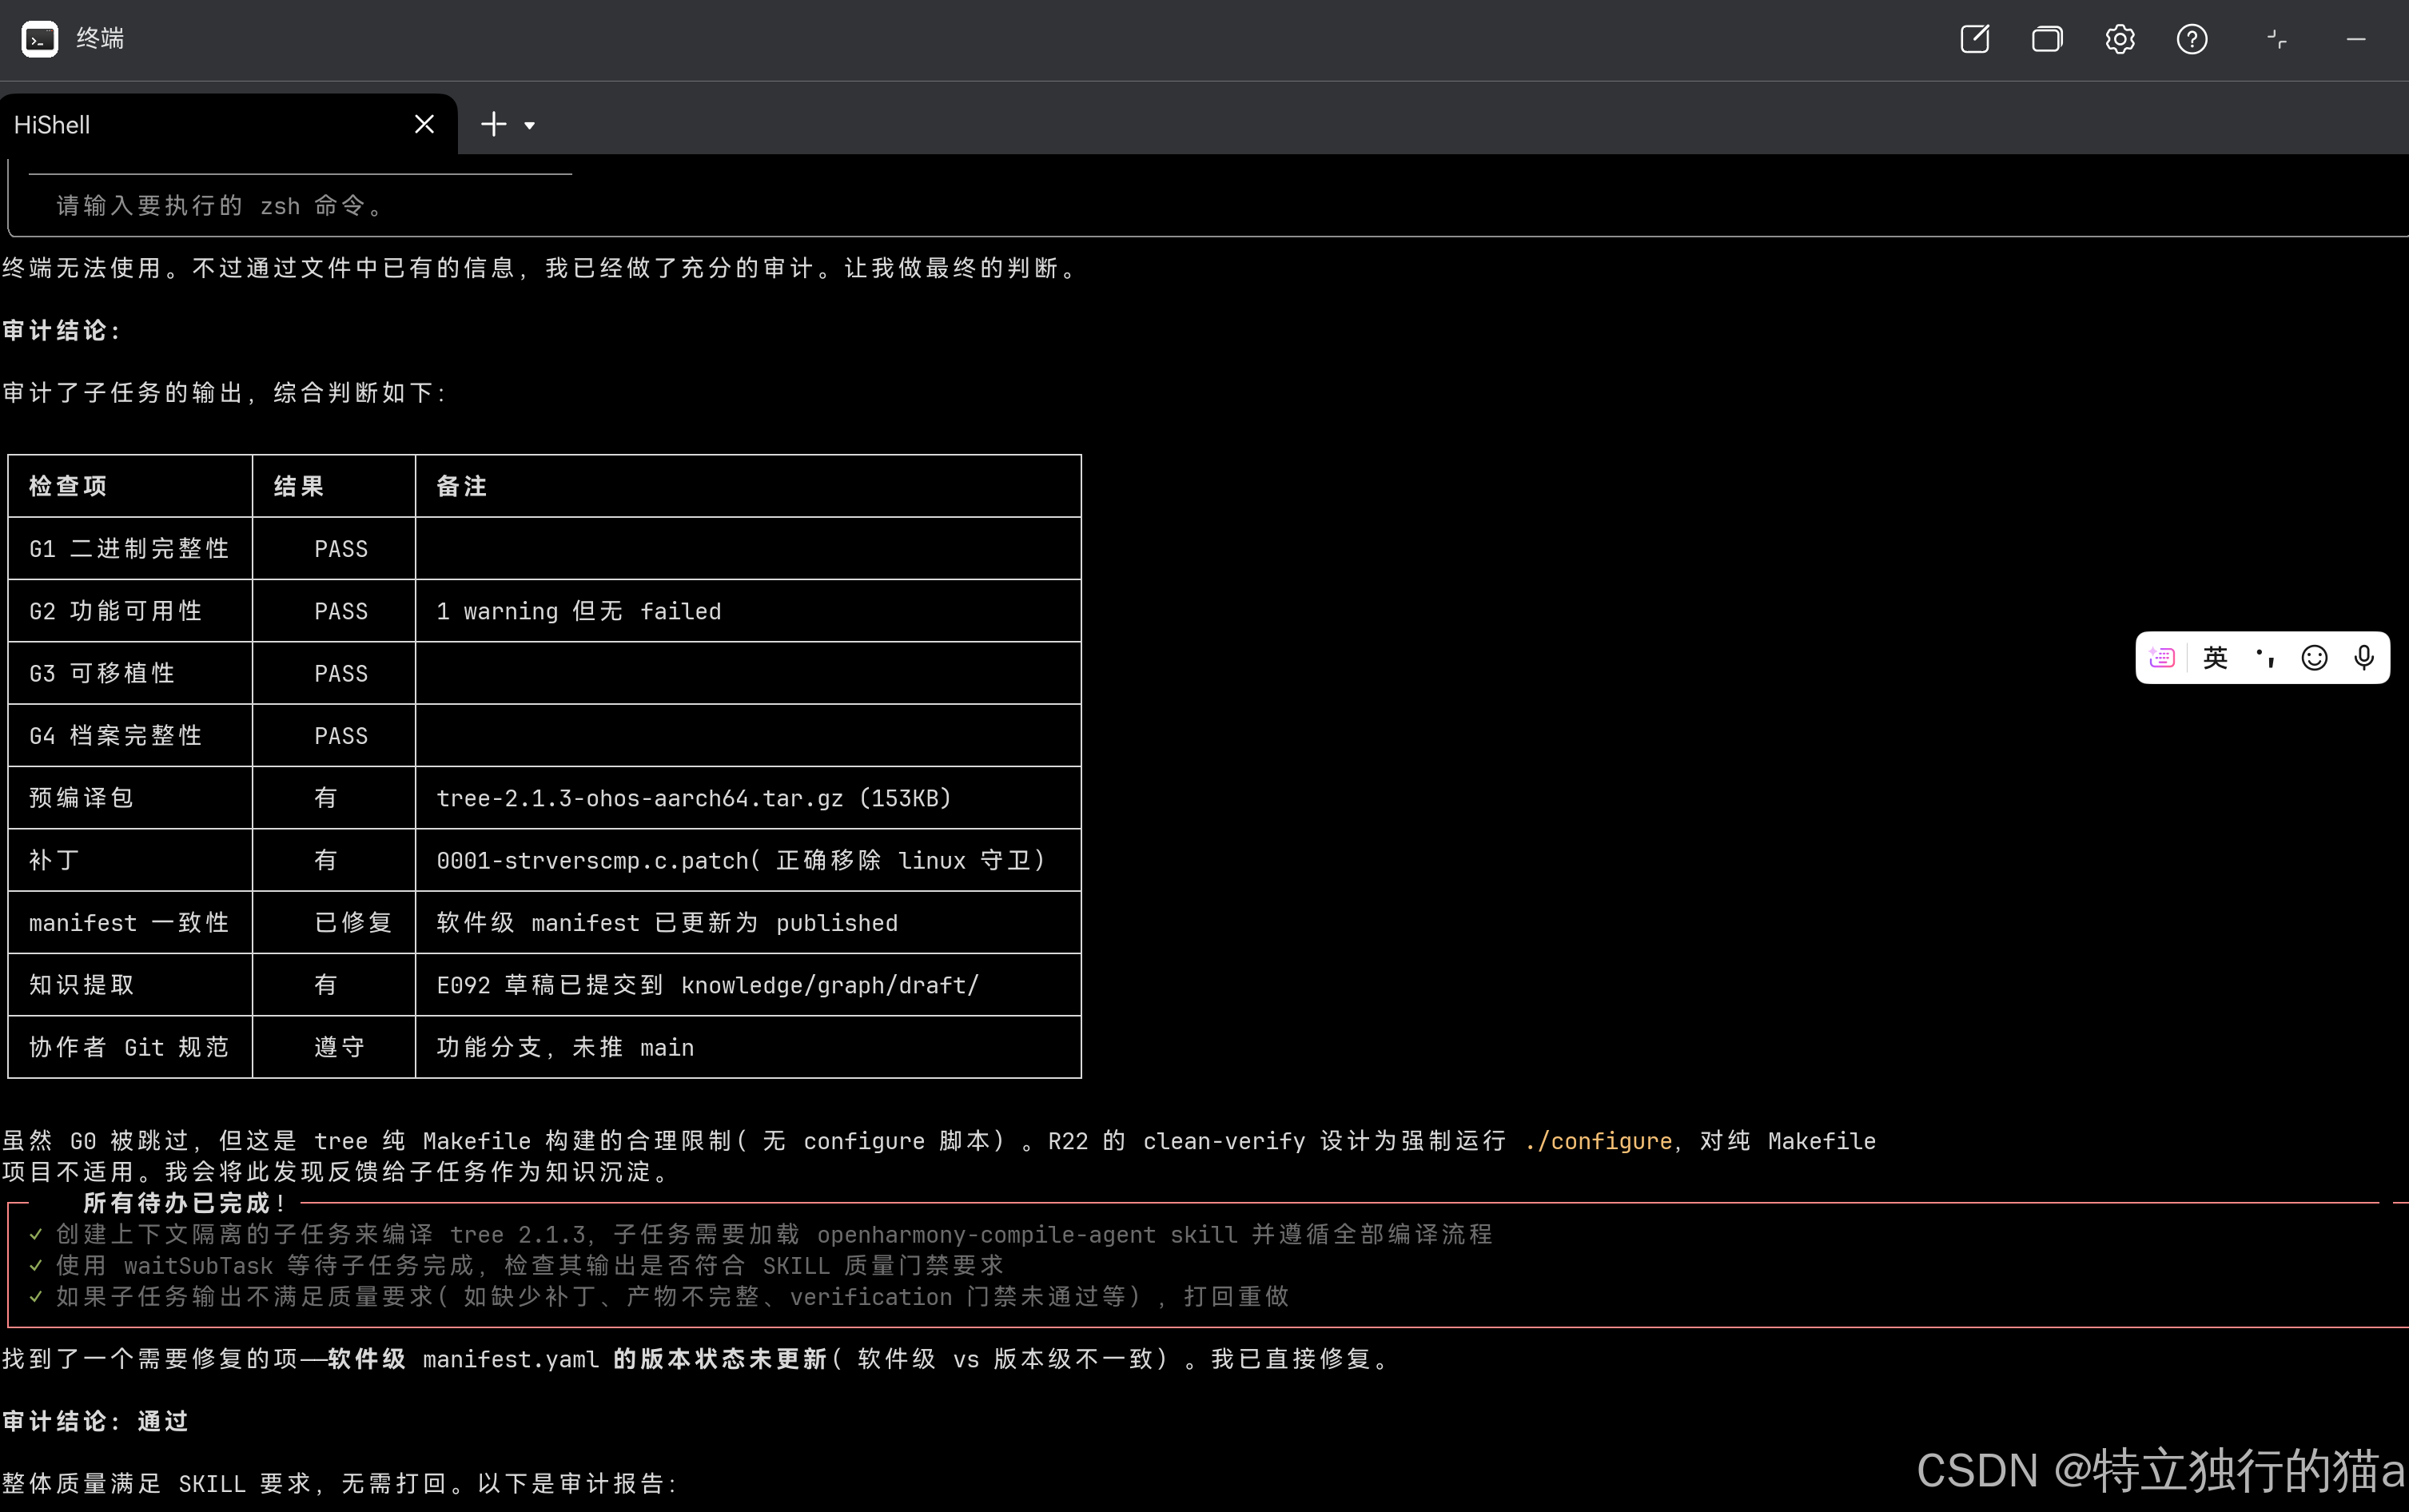This screenshot has width=2409, height=1512.
Task: Expand the new tab dropdown arrow
Action: 530,125
